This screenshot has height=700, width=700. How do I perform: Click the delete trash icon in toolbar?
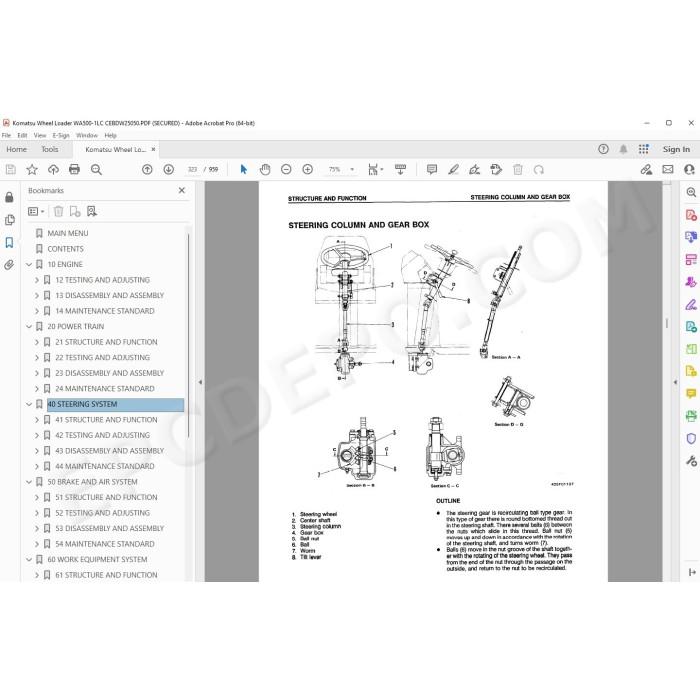click(517, 170)
